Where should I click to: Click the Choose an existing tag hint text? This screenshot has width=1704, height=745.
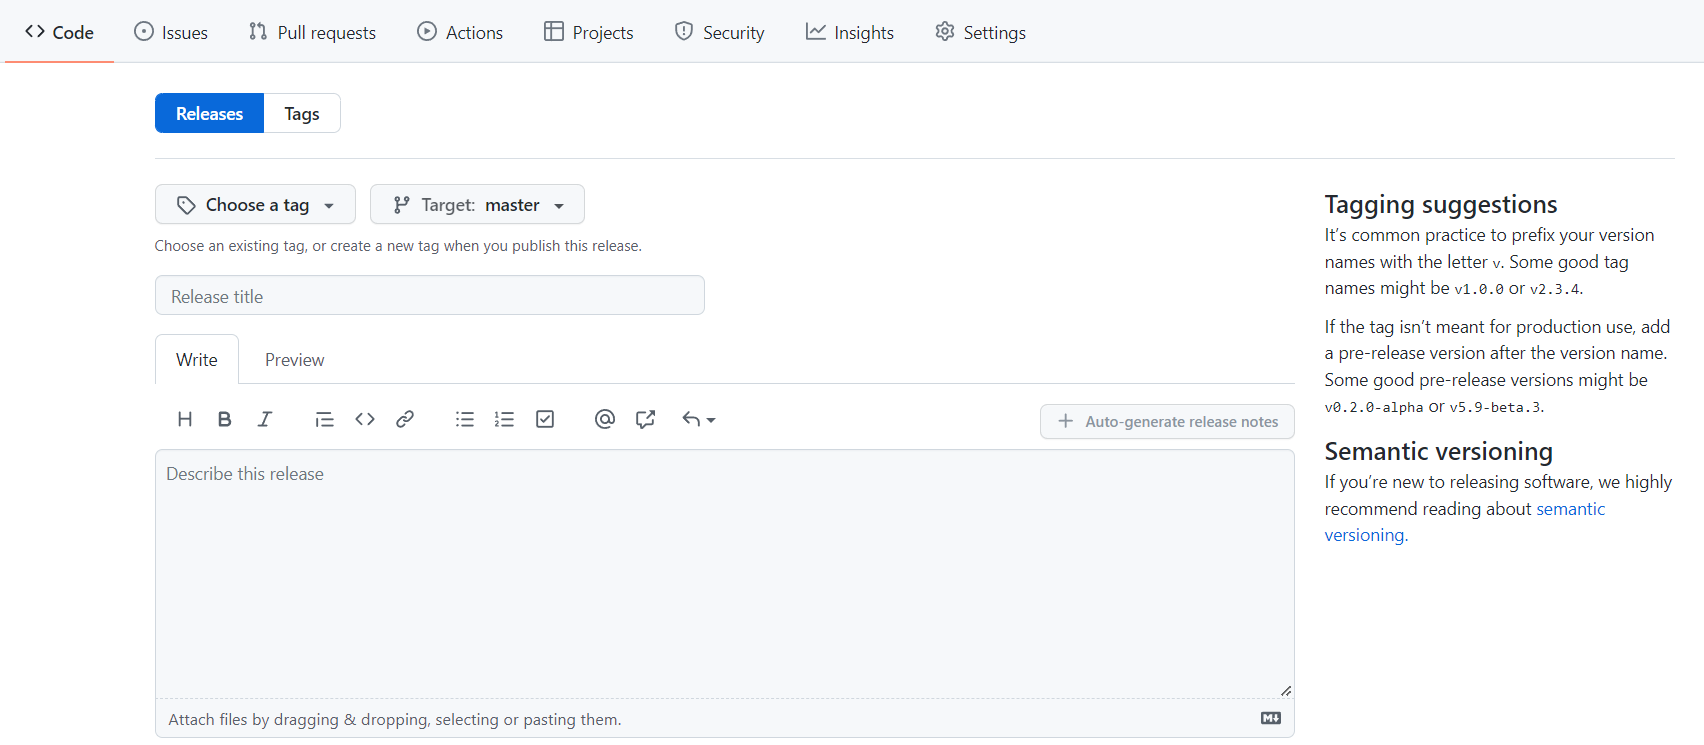pyautogui.click(x=398, y=246)
